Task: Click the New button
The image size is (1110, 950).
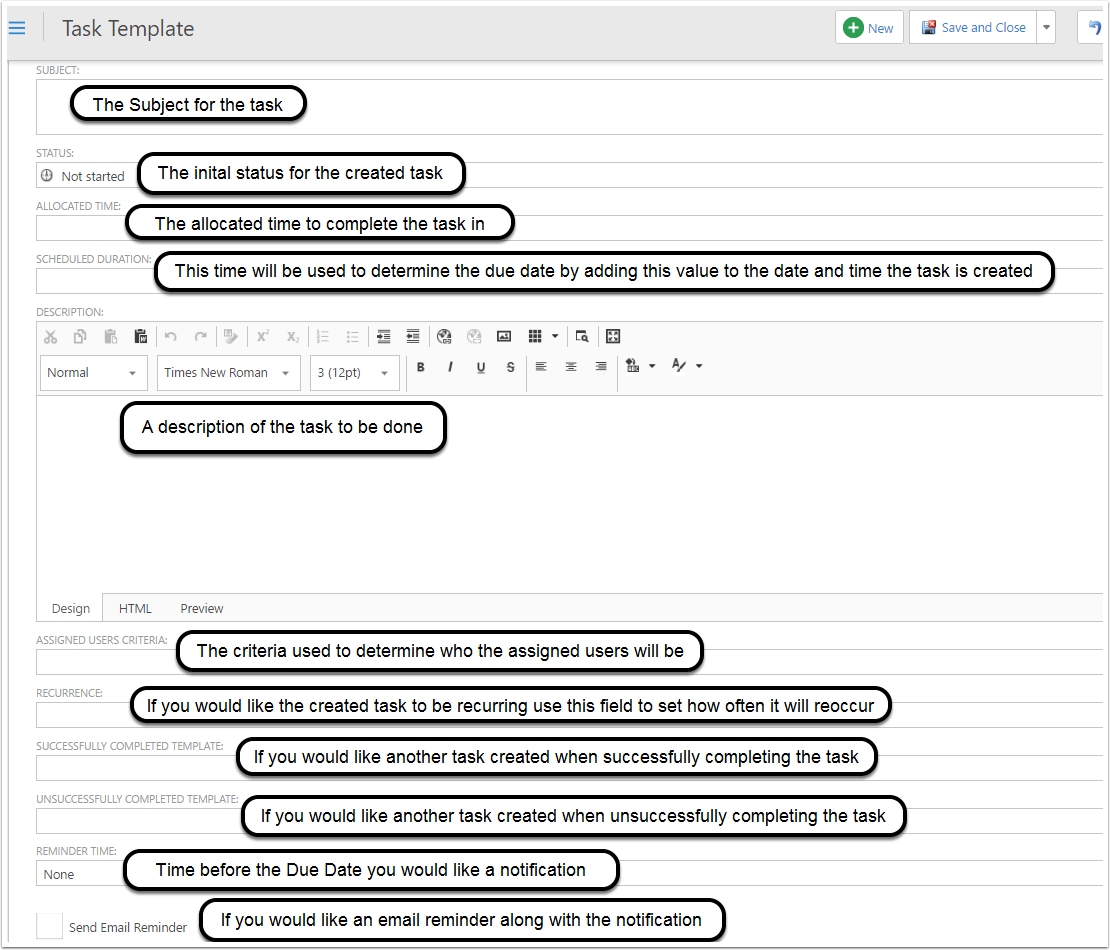Action: click(869, 28)
